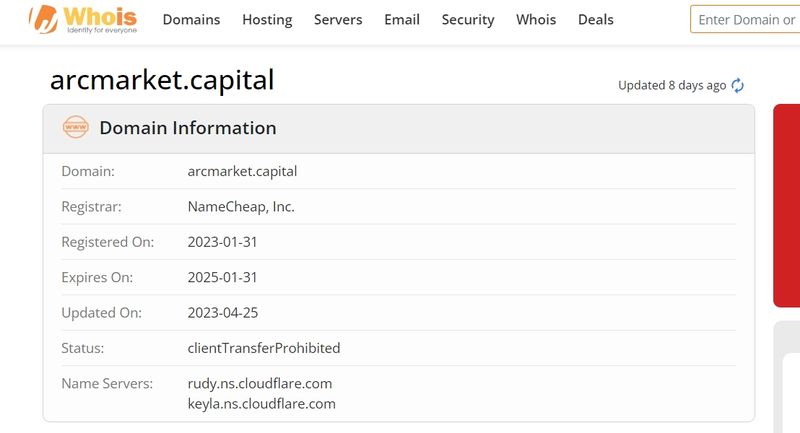Go to the Deals page
800x433 pixels.
pyautogui.click(x=595, y=20)
